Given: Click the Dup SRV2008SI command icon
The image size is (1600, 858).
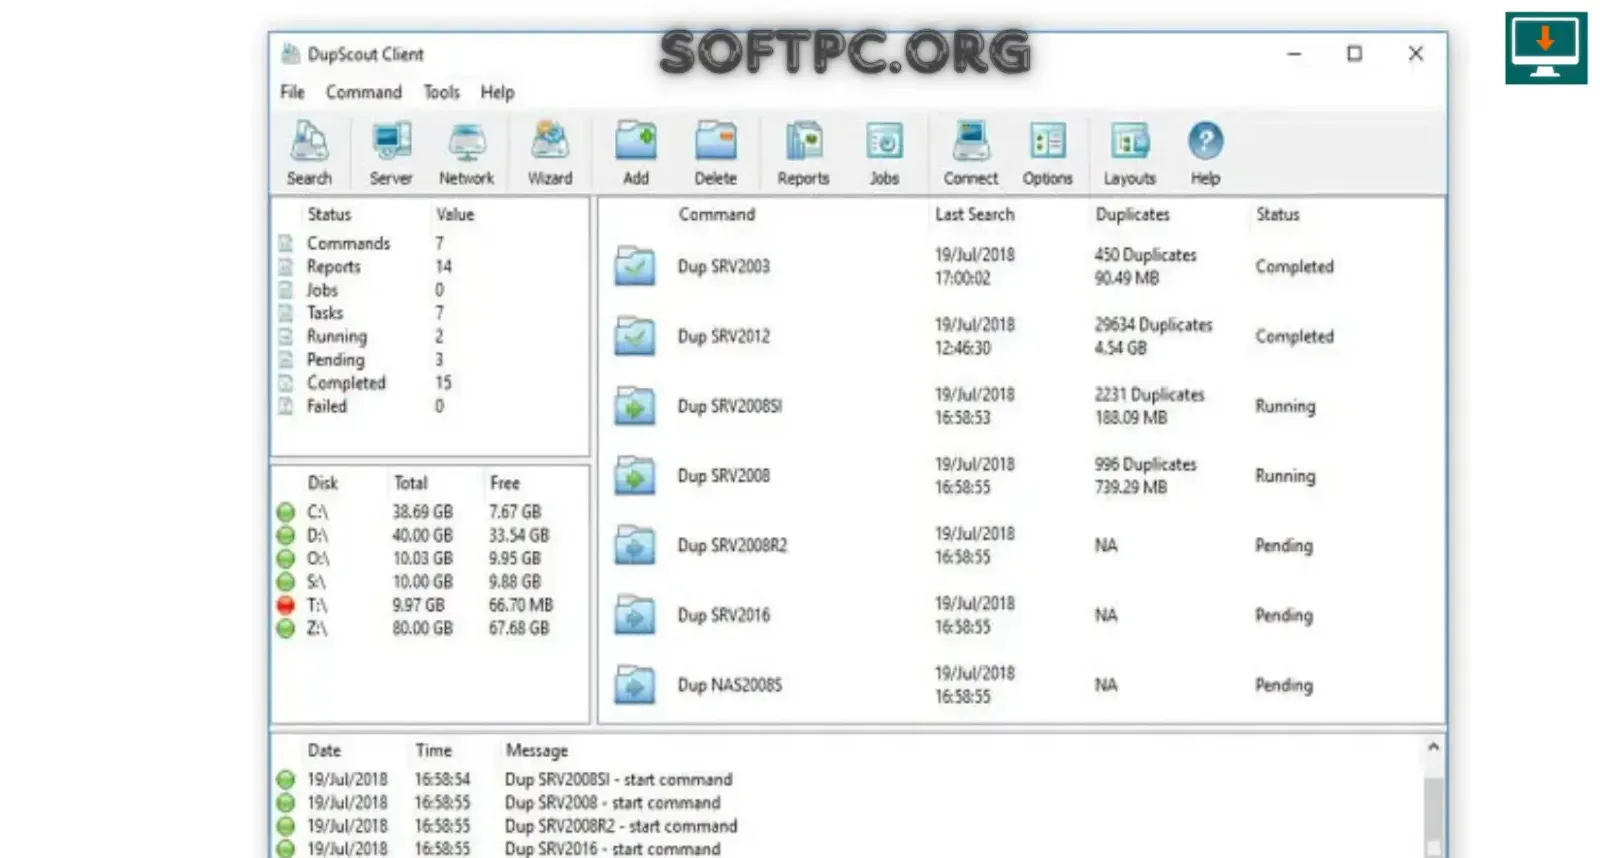Looking at the screenshot, I should (635, 407).
